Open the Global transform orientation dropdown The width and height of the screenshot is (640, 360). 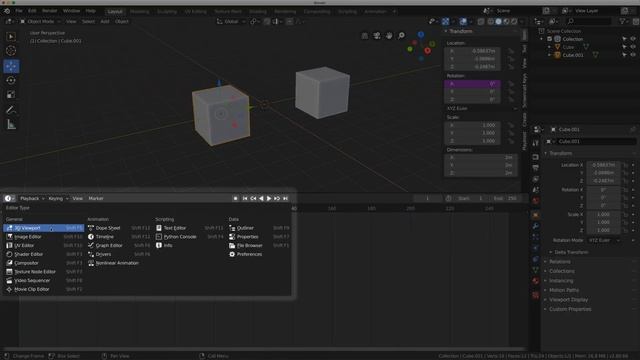point(230,22)
